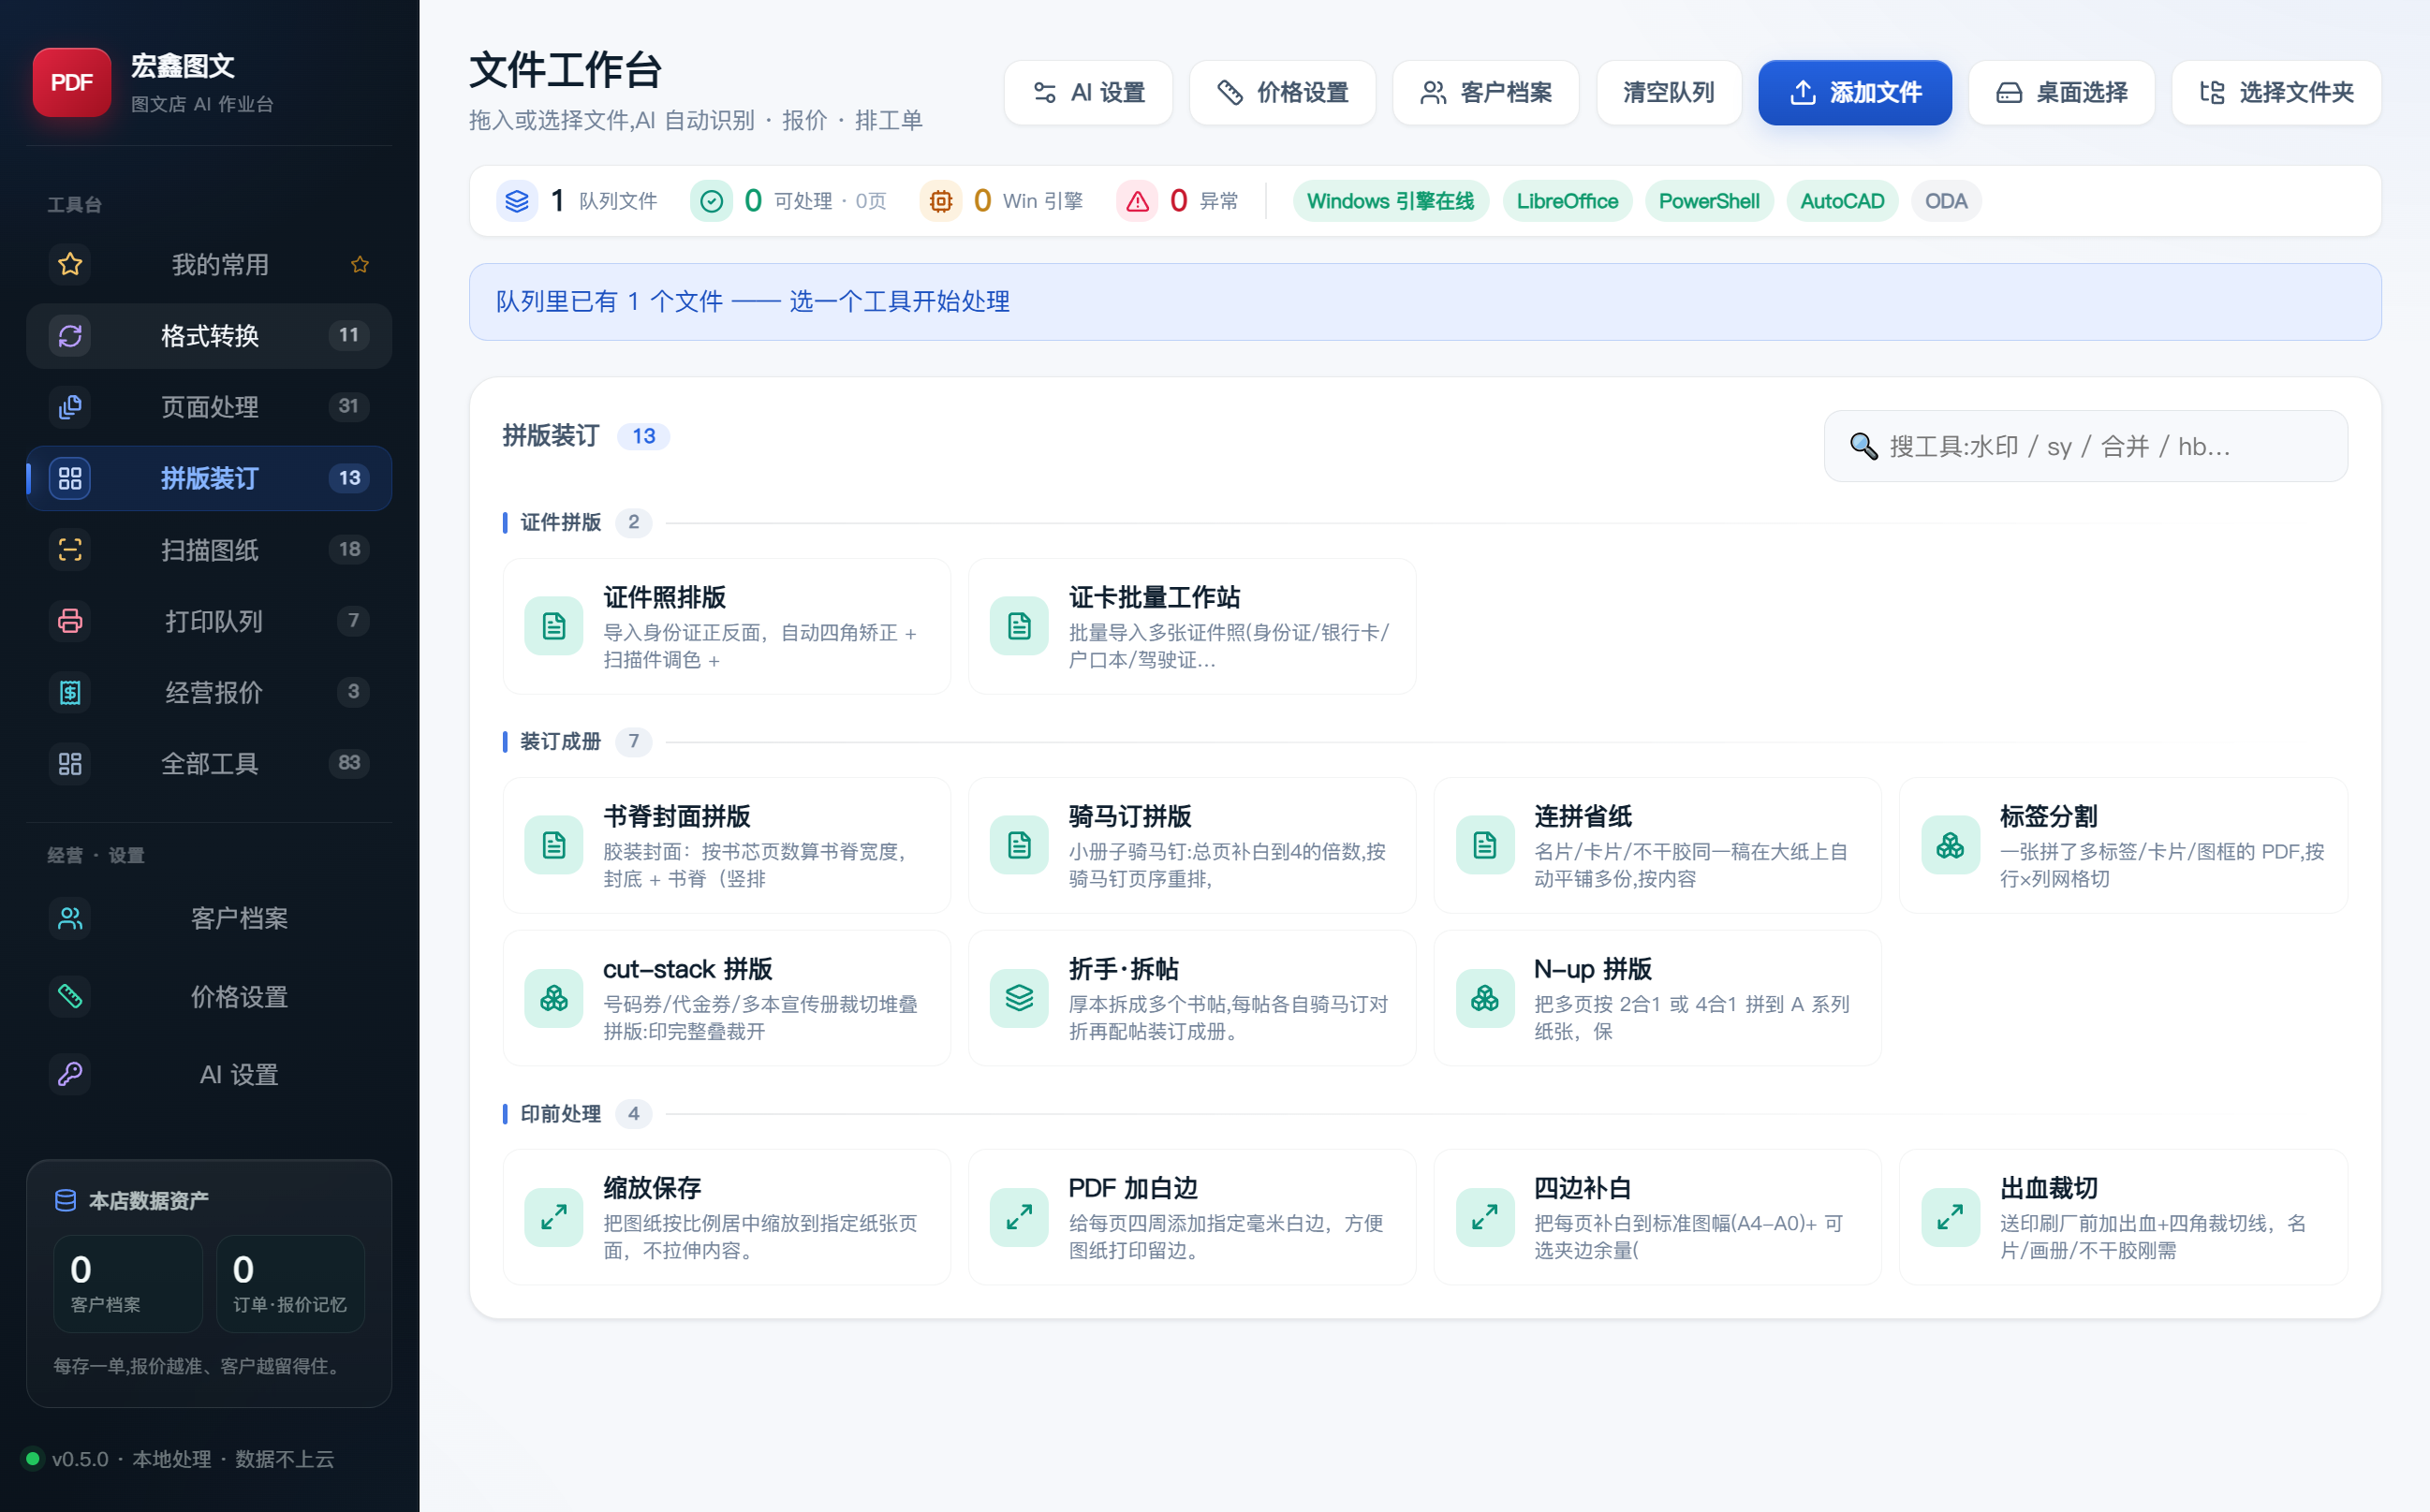
Task: Go to 经营报价 in the sidebar
Action: pos(209,692)
